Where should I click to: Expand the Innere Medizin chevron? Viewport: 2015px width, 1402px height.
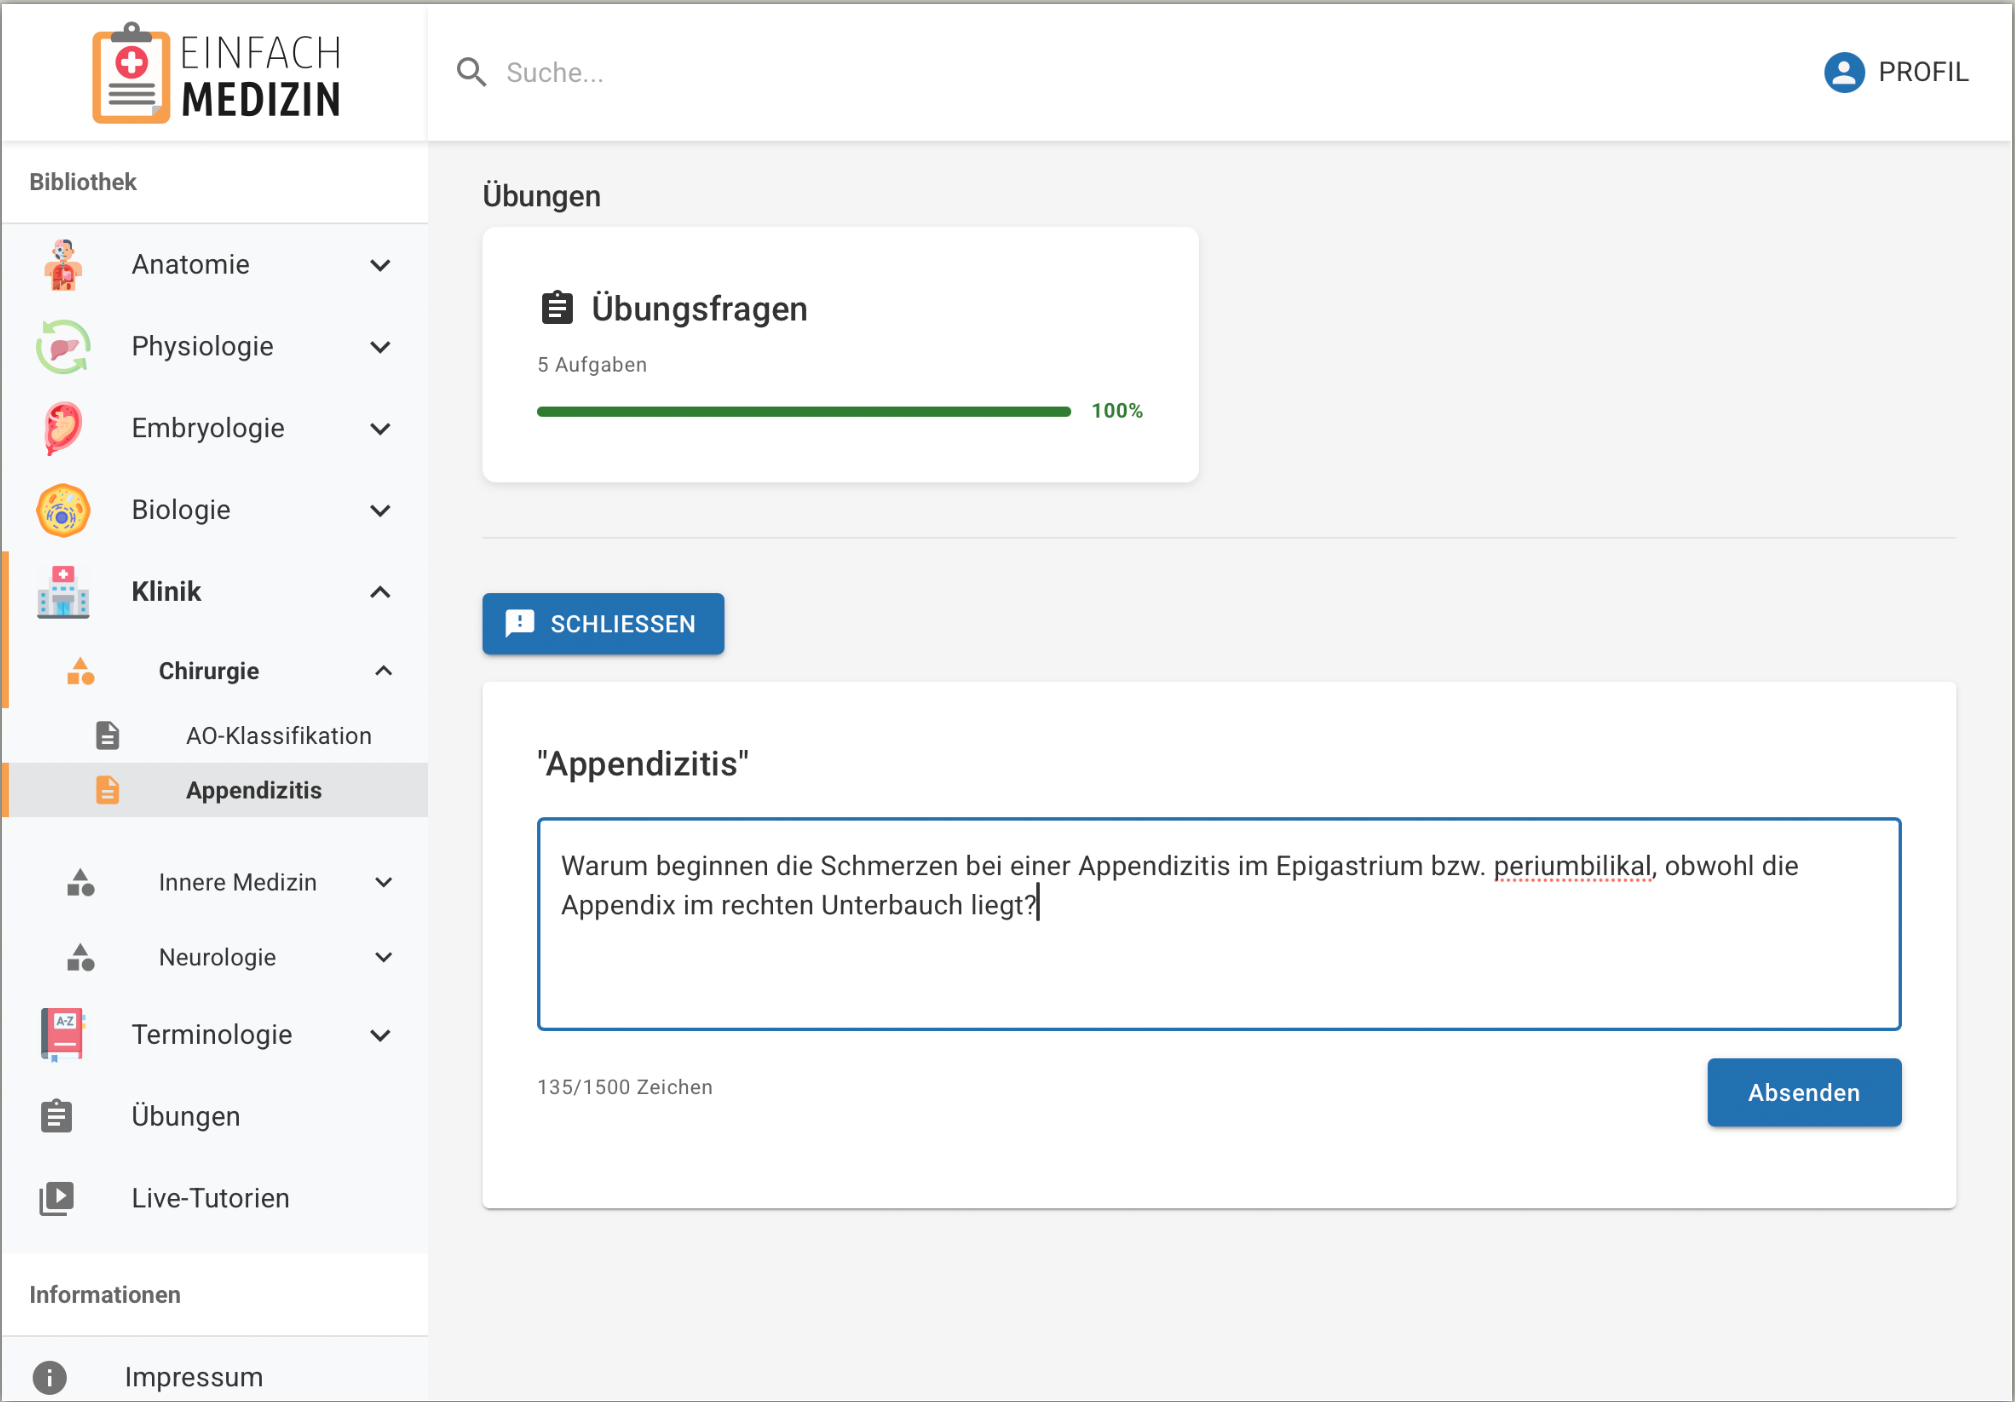tap(383, 882)
